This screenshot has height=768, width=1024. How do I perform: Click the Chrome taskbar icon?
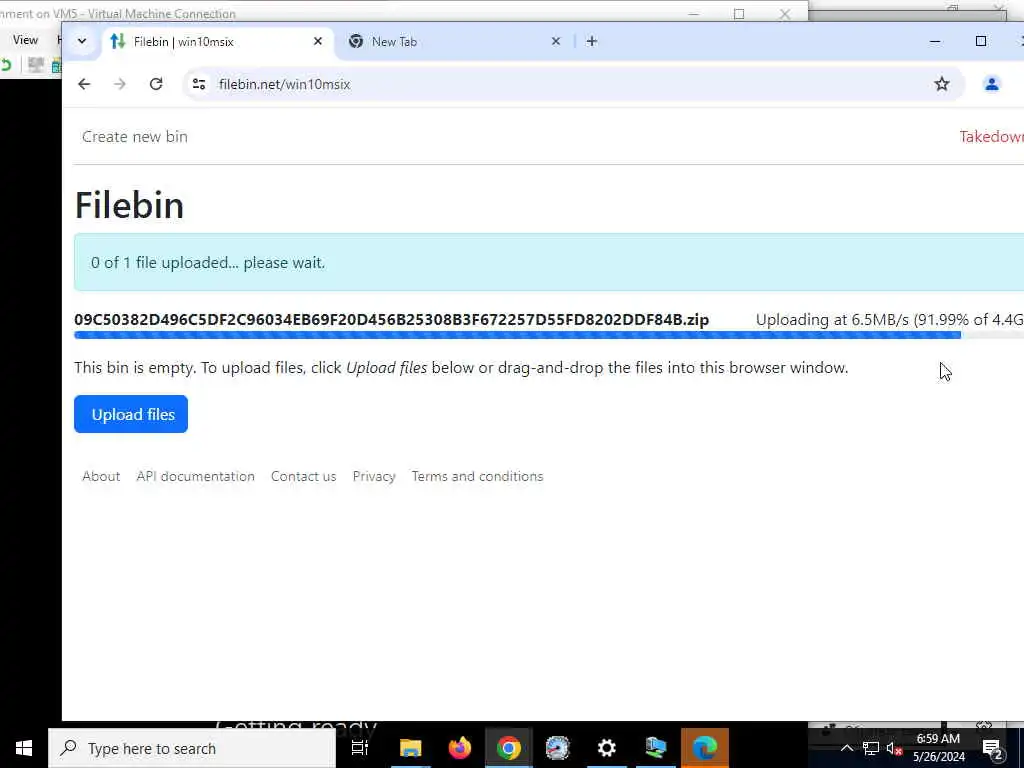tap(509, 748)
